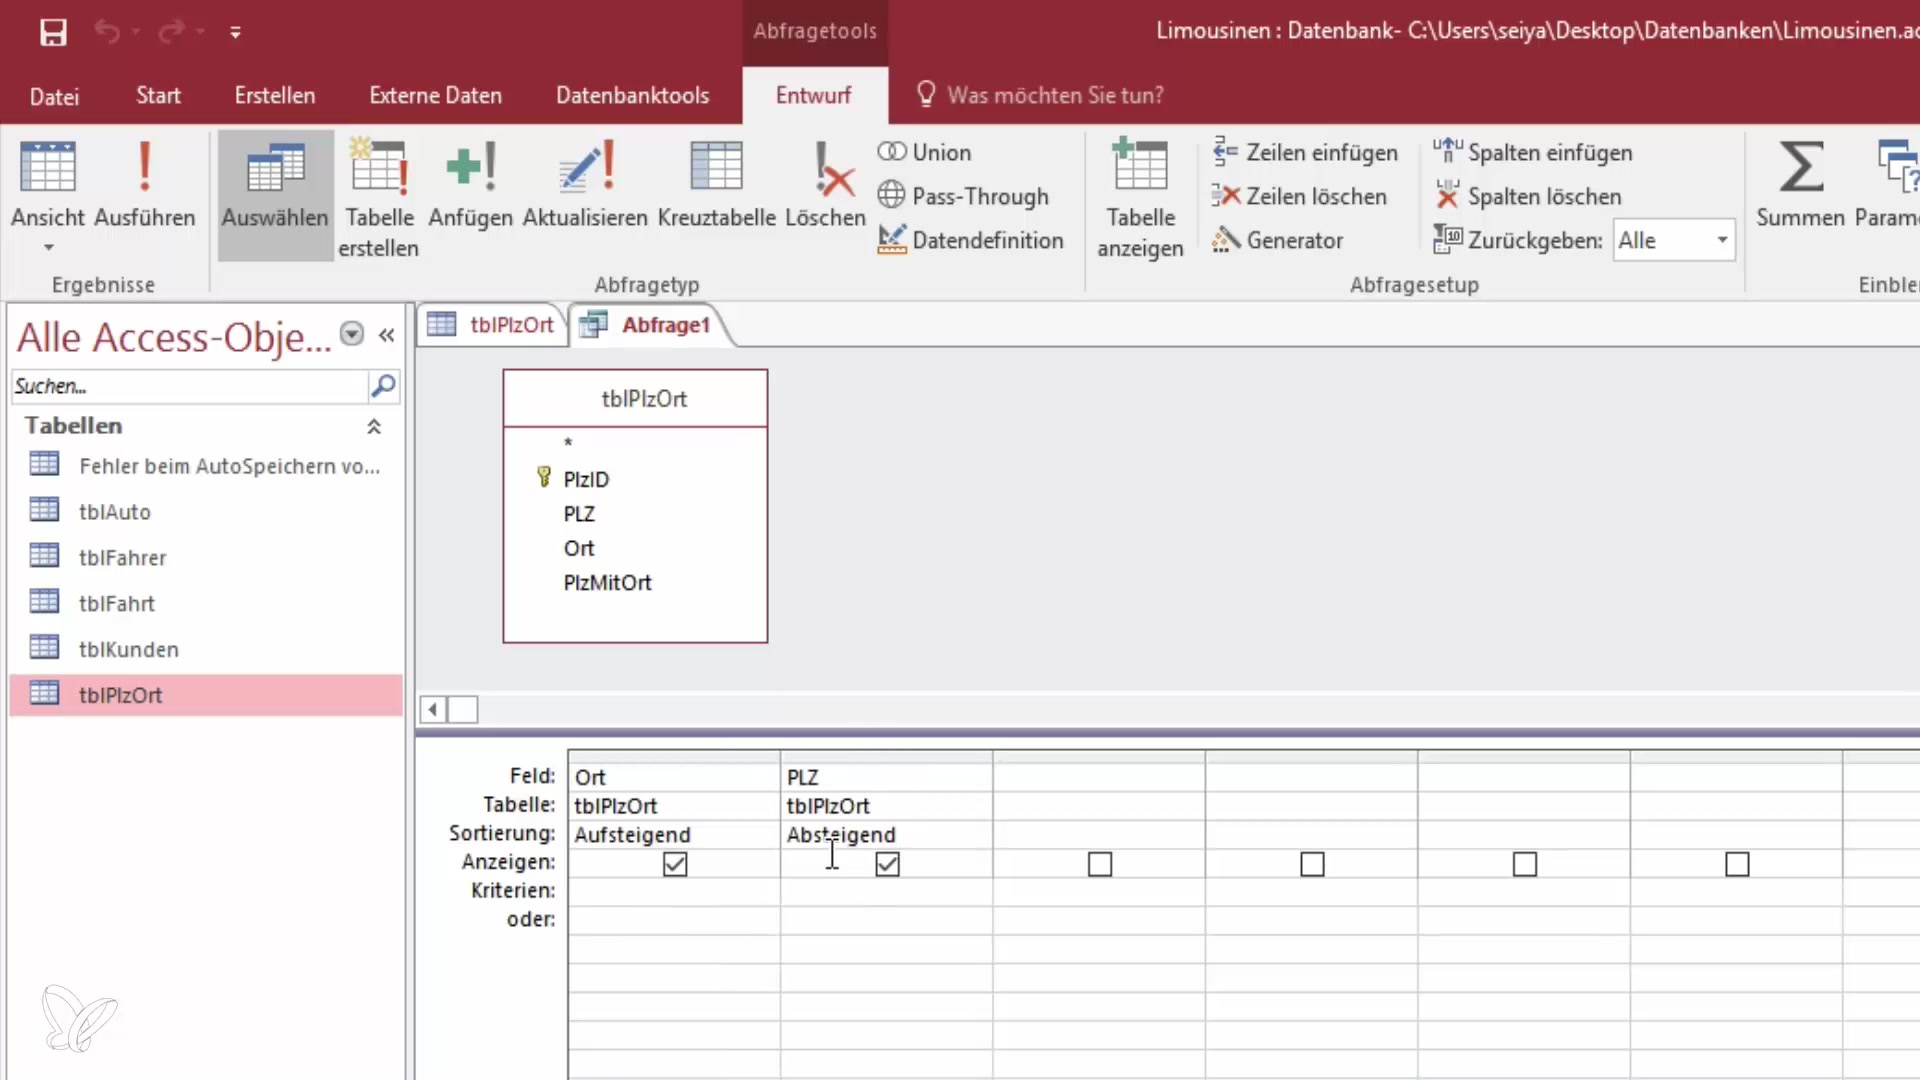
Task: Click Zeilen einfügen button
Action: (x=1305, y=153)
